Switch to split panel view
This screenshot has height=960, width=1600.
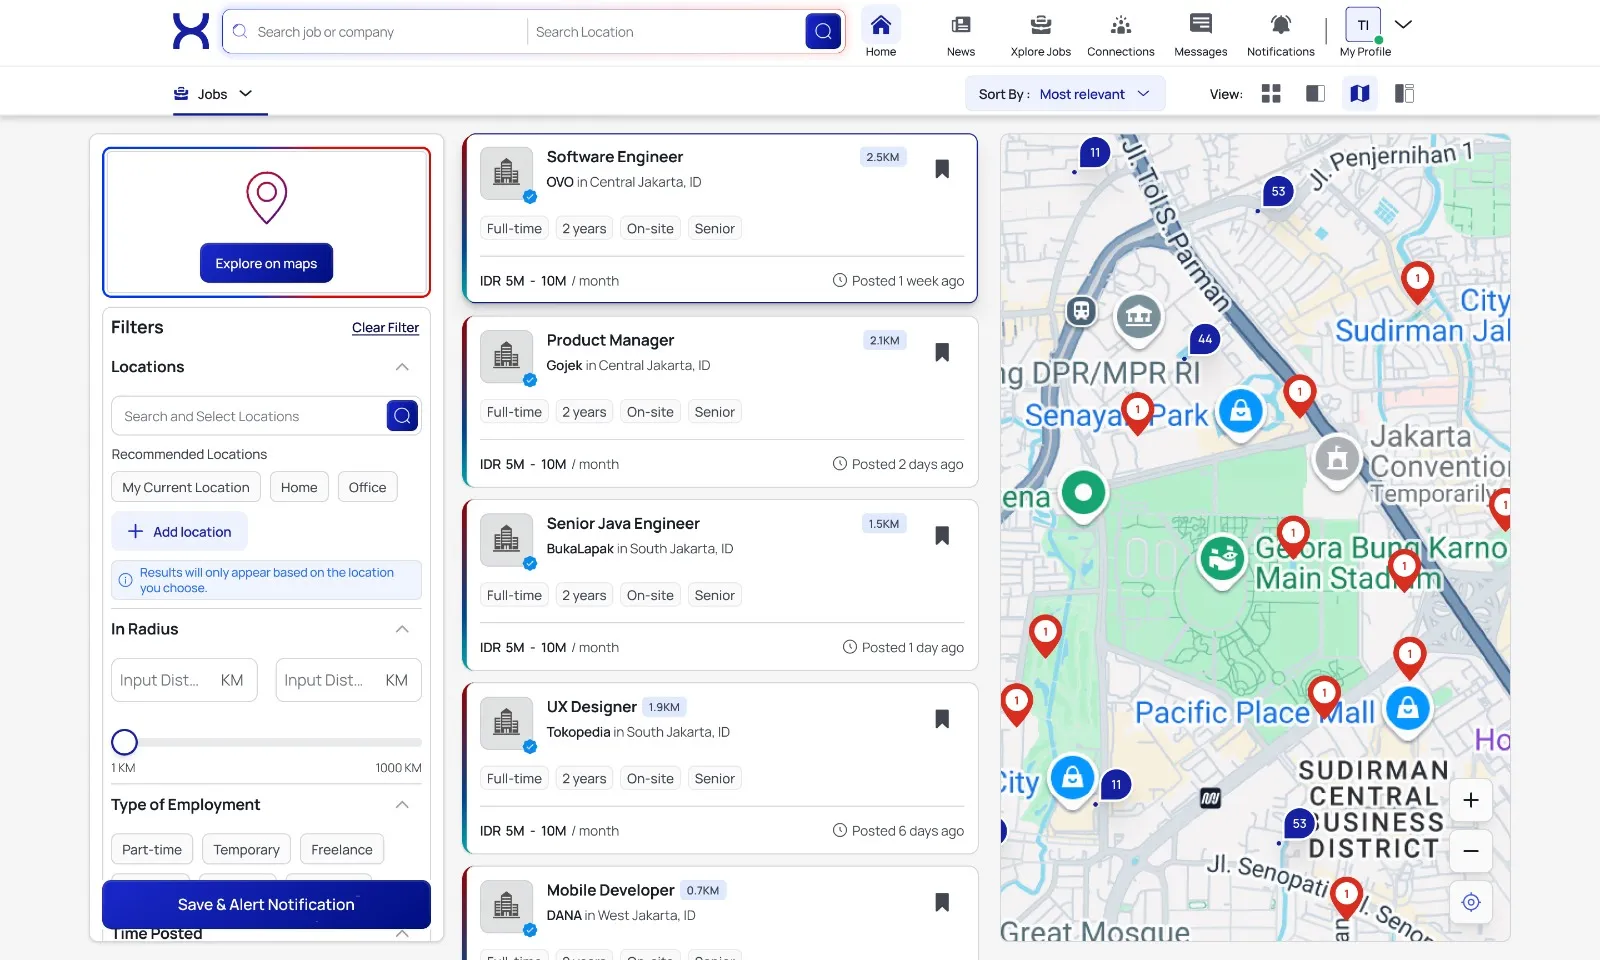1316,93
